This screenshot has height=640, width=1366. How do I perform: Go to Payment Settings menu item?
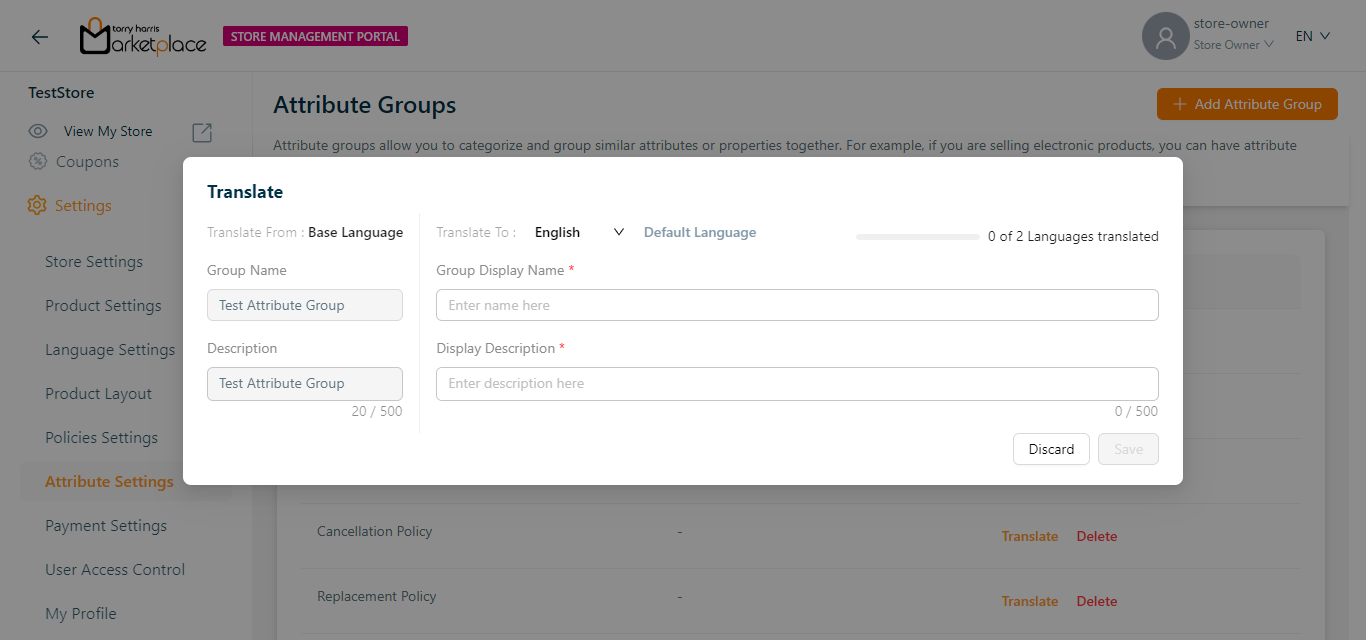click(x=106, y=526)
